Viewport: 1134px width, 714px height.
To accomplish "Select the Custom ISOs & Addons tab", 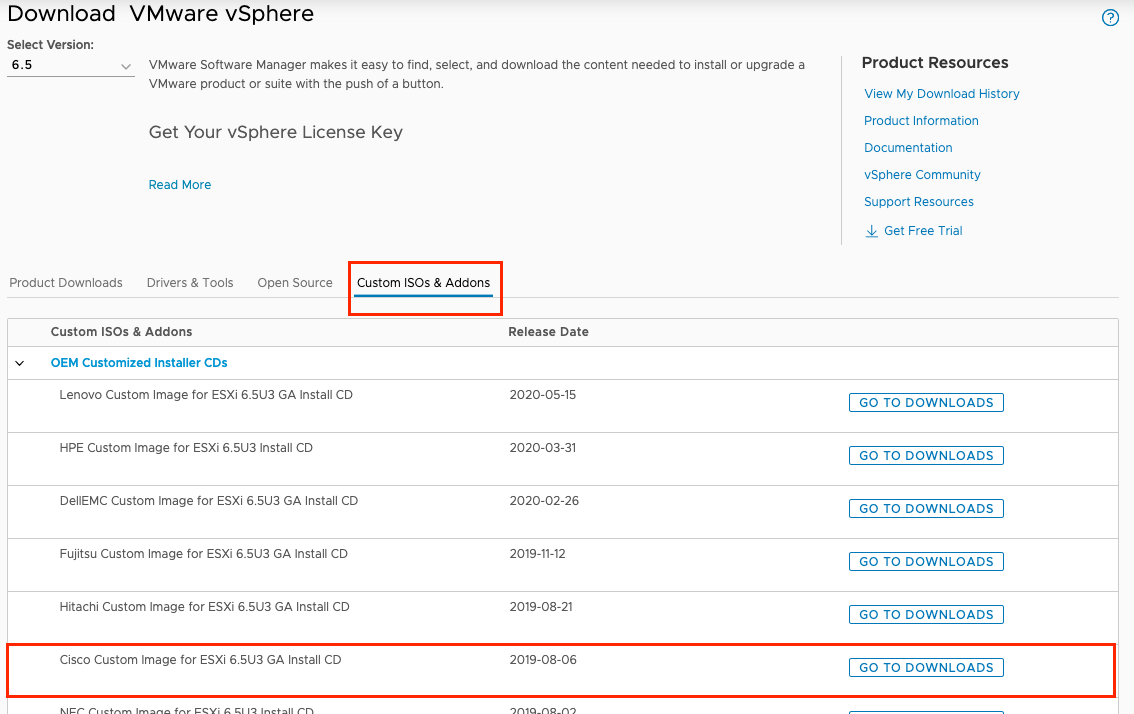I will [x=423, y=283].
